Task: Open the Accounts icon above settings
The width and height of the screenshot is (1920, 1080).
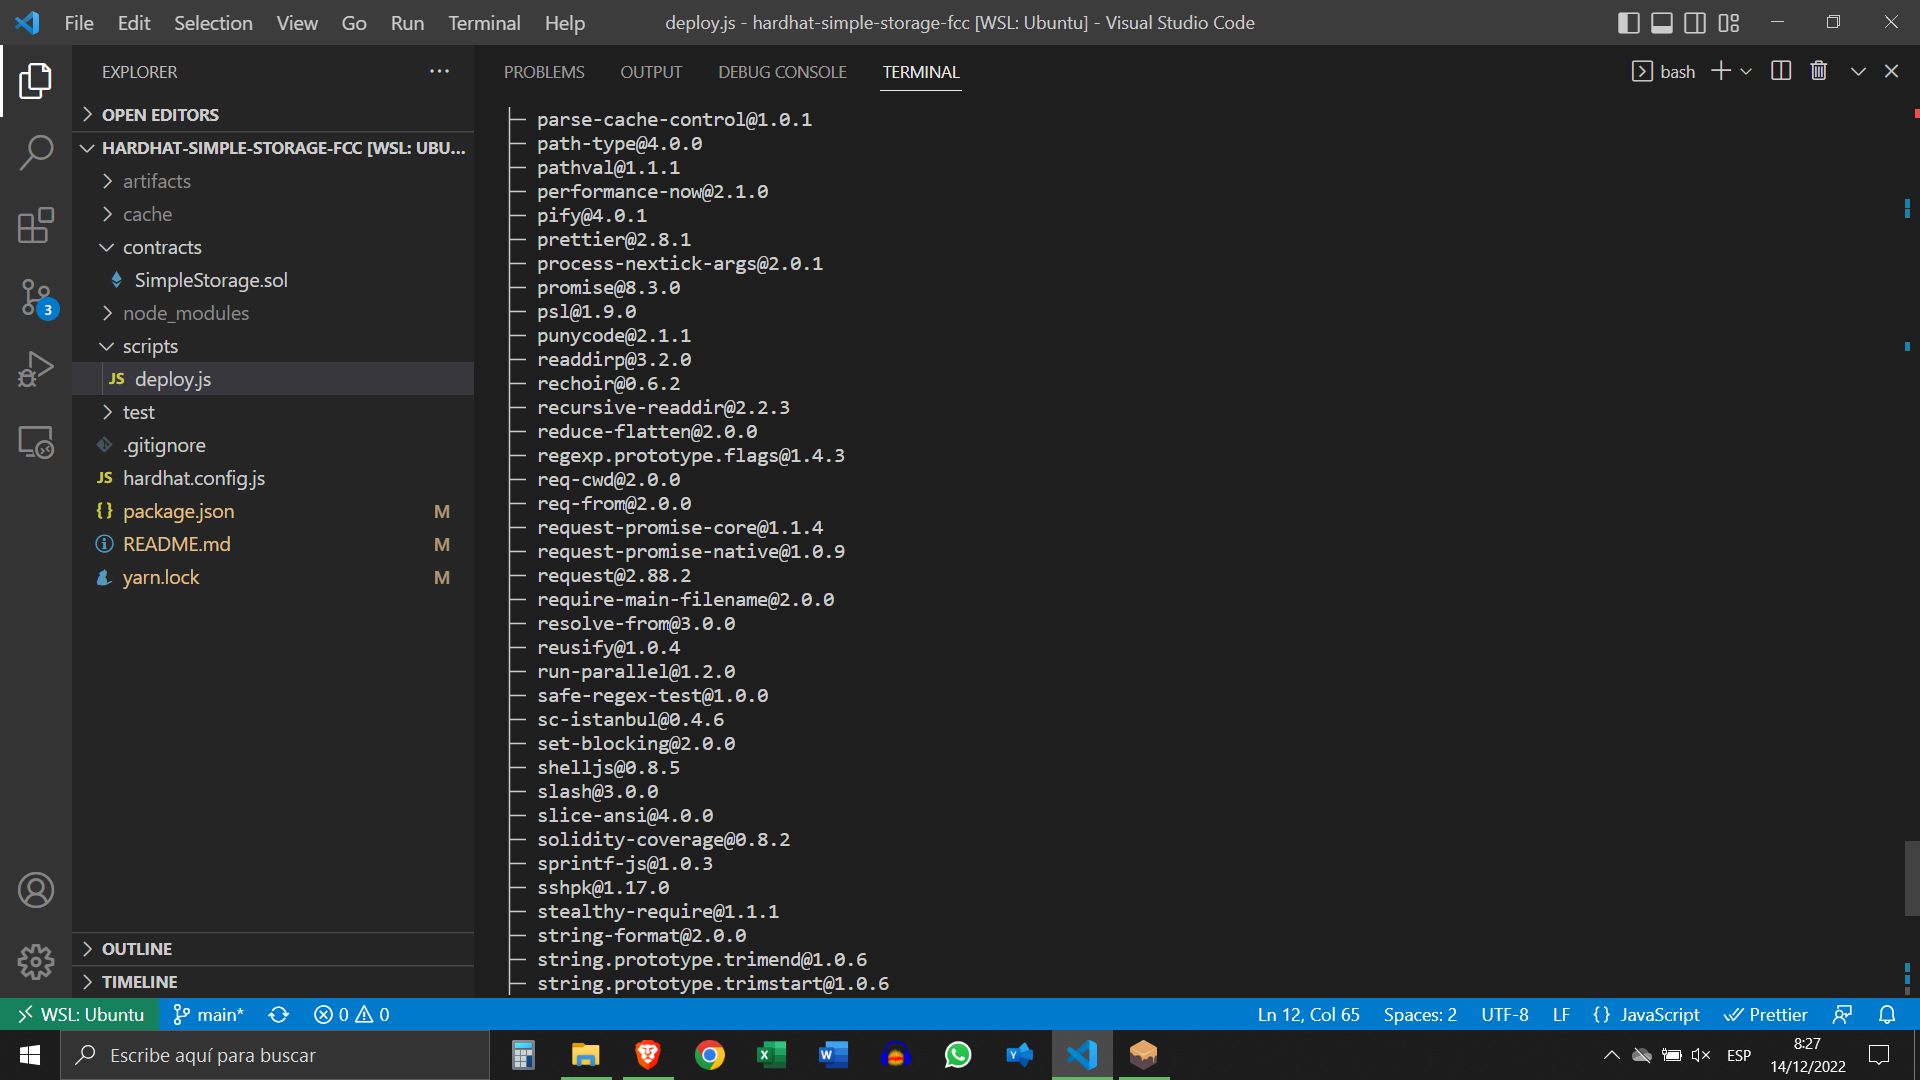Action: click(36, 889)
